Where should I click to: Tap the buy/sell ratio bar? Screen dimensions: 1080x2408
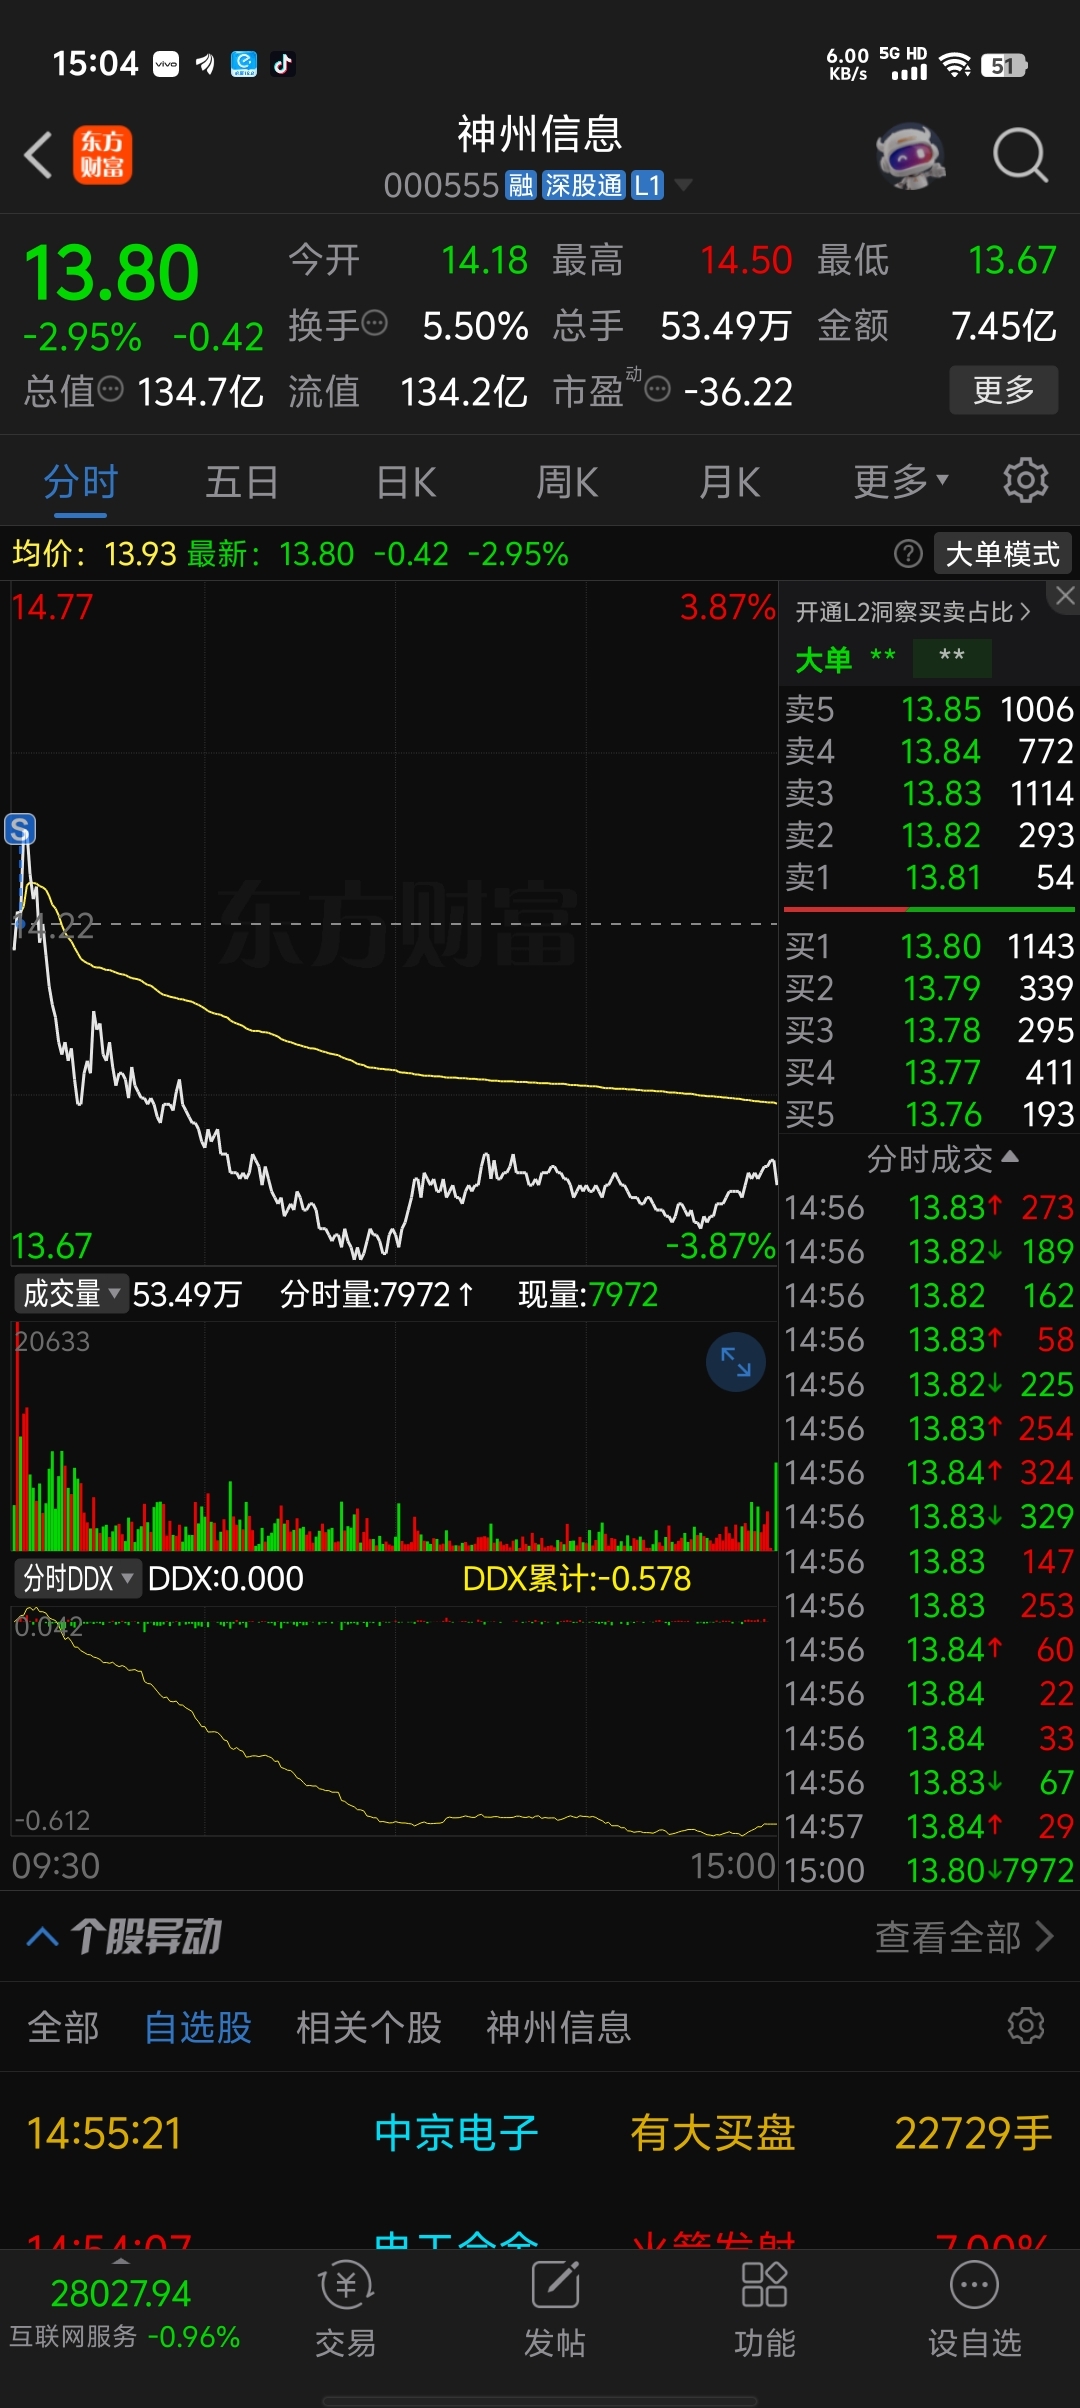coord(929,910)
